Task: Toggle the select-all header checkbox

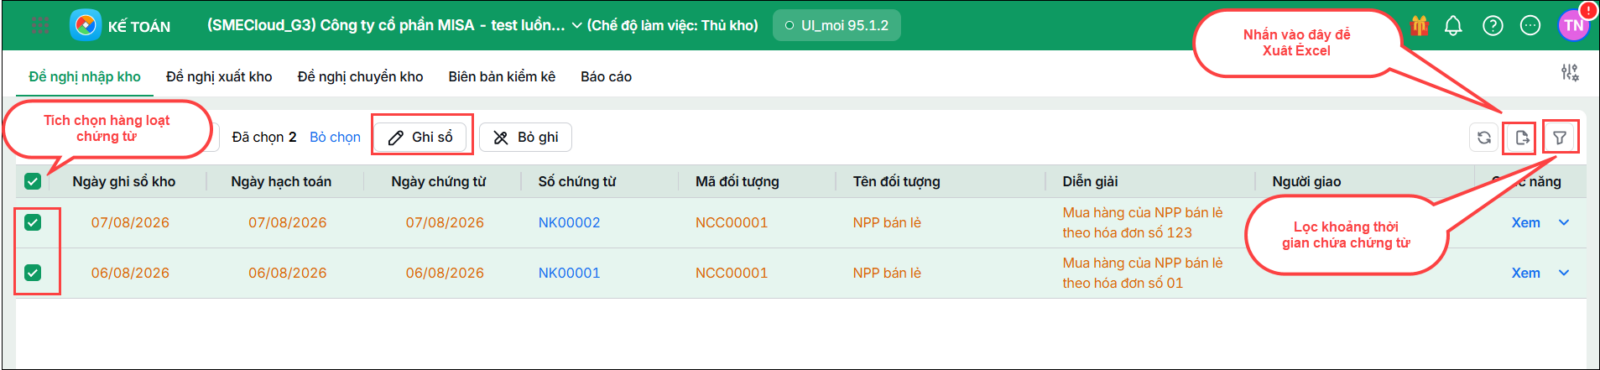Action: click(33, 182)
